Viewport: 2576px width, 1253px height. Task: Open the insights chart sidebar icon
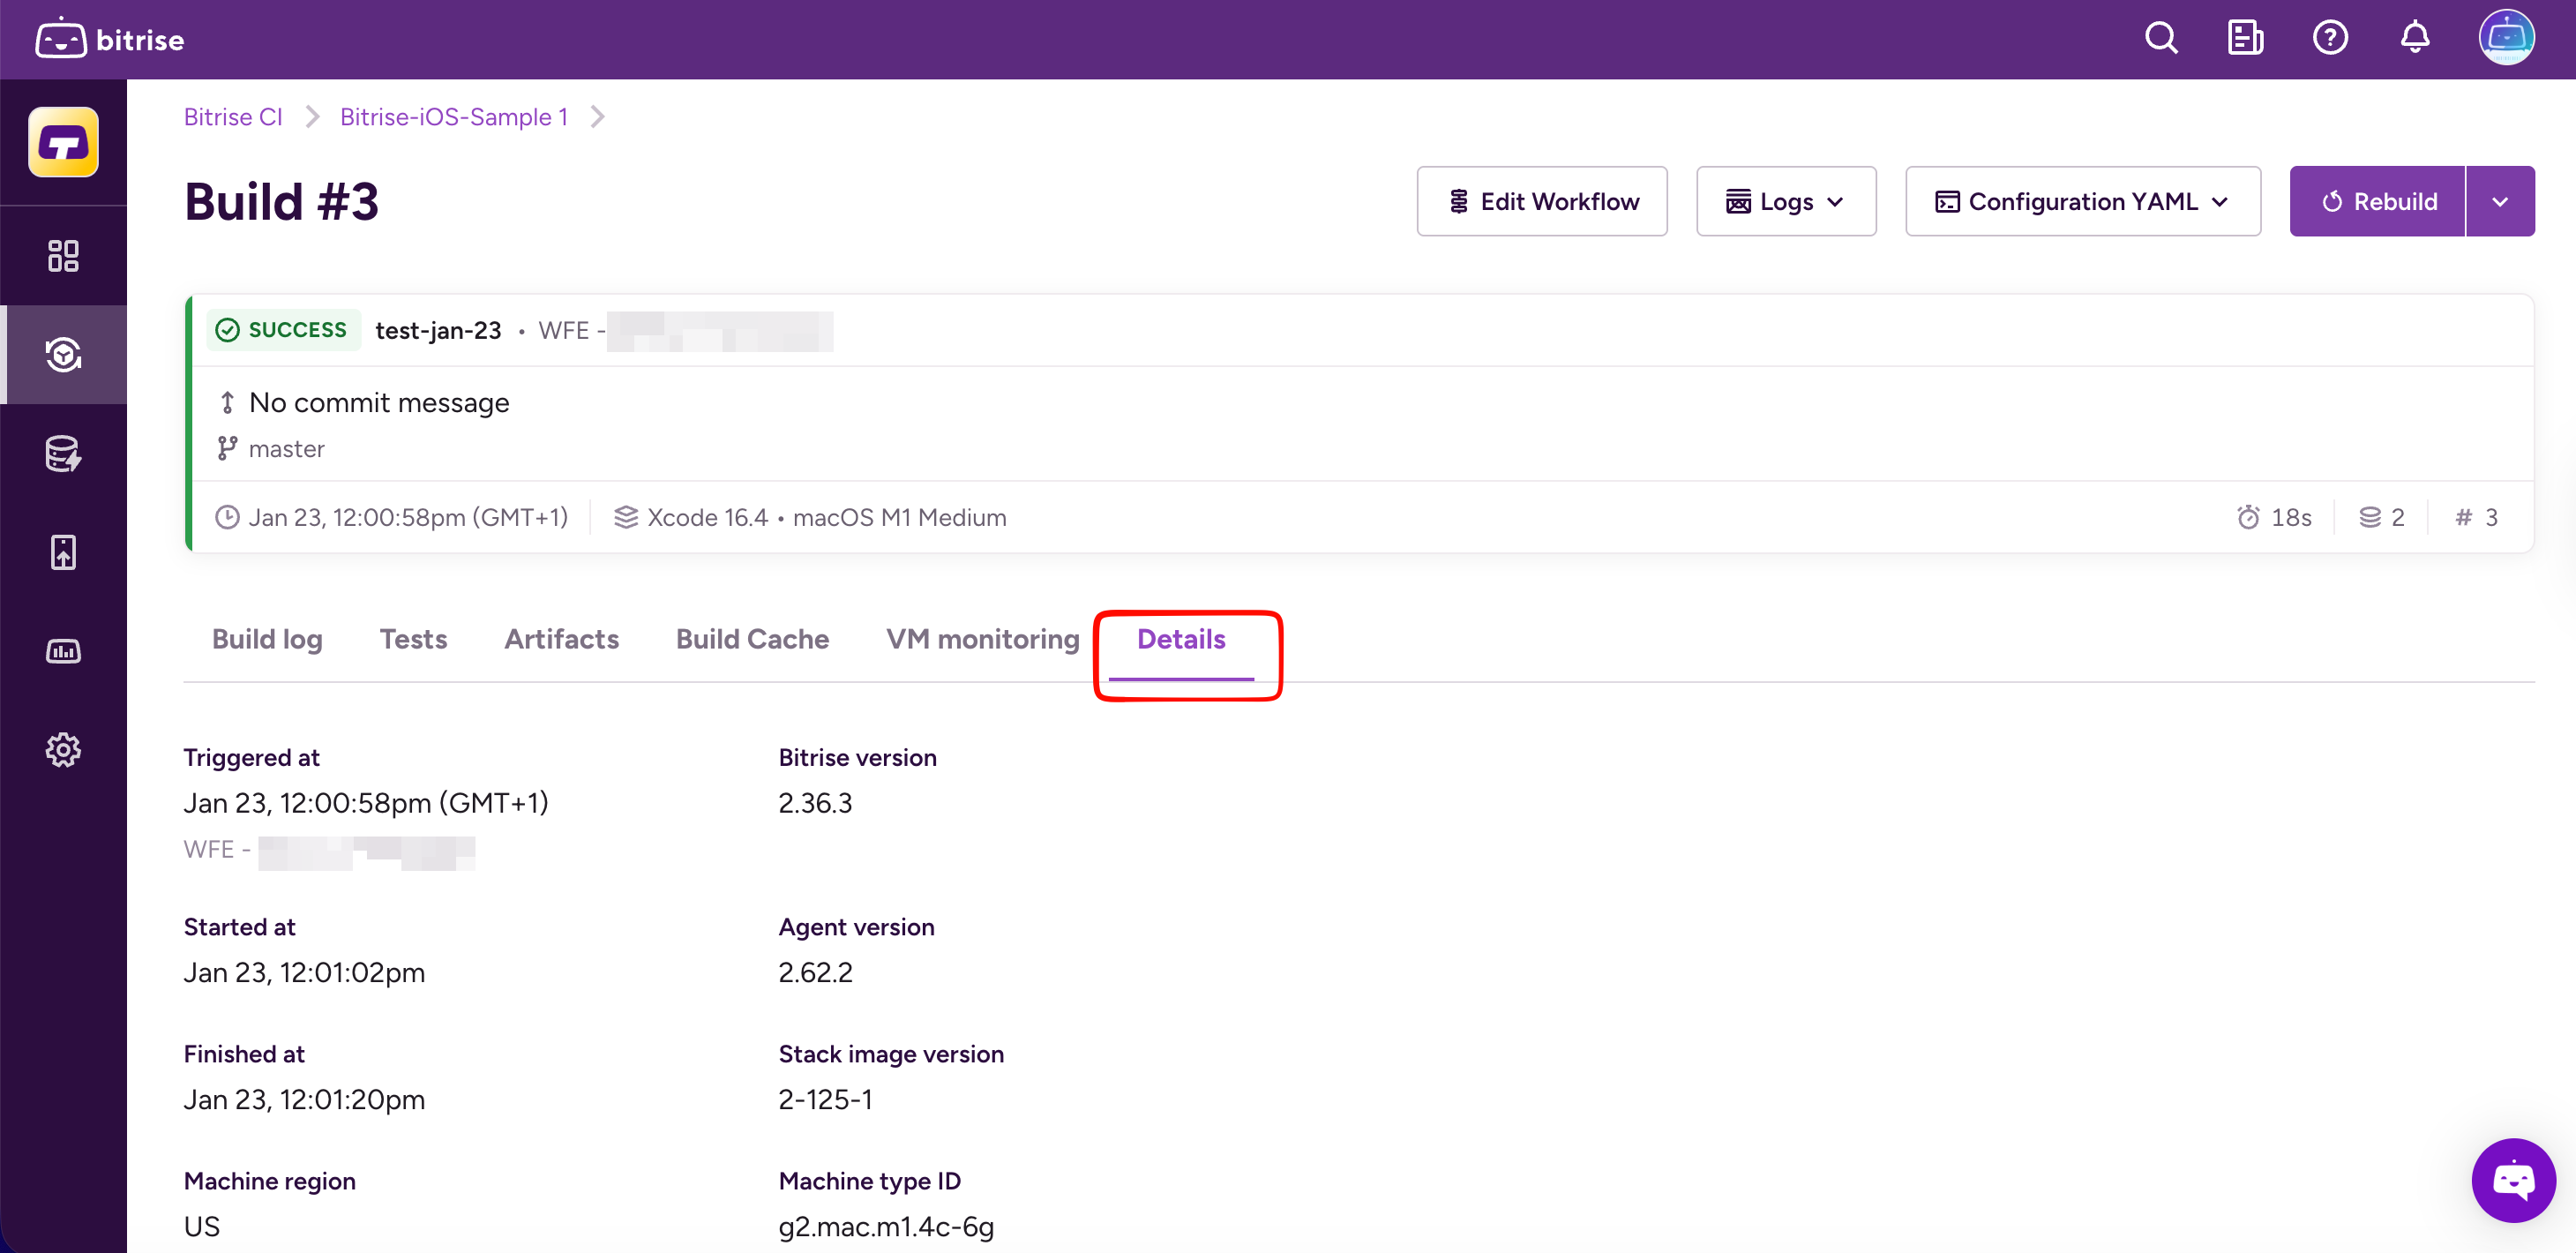coord(63,652)
